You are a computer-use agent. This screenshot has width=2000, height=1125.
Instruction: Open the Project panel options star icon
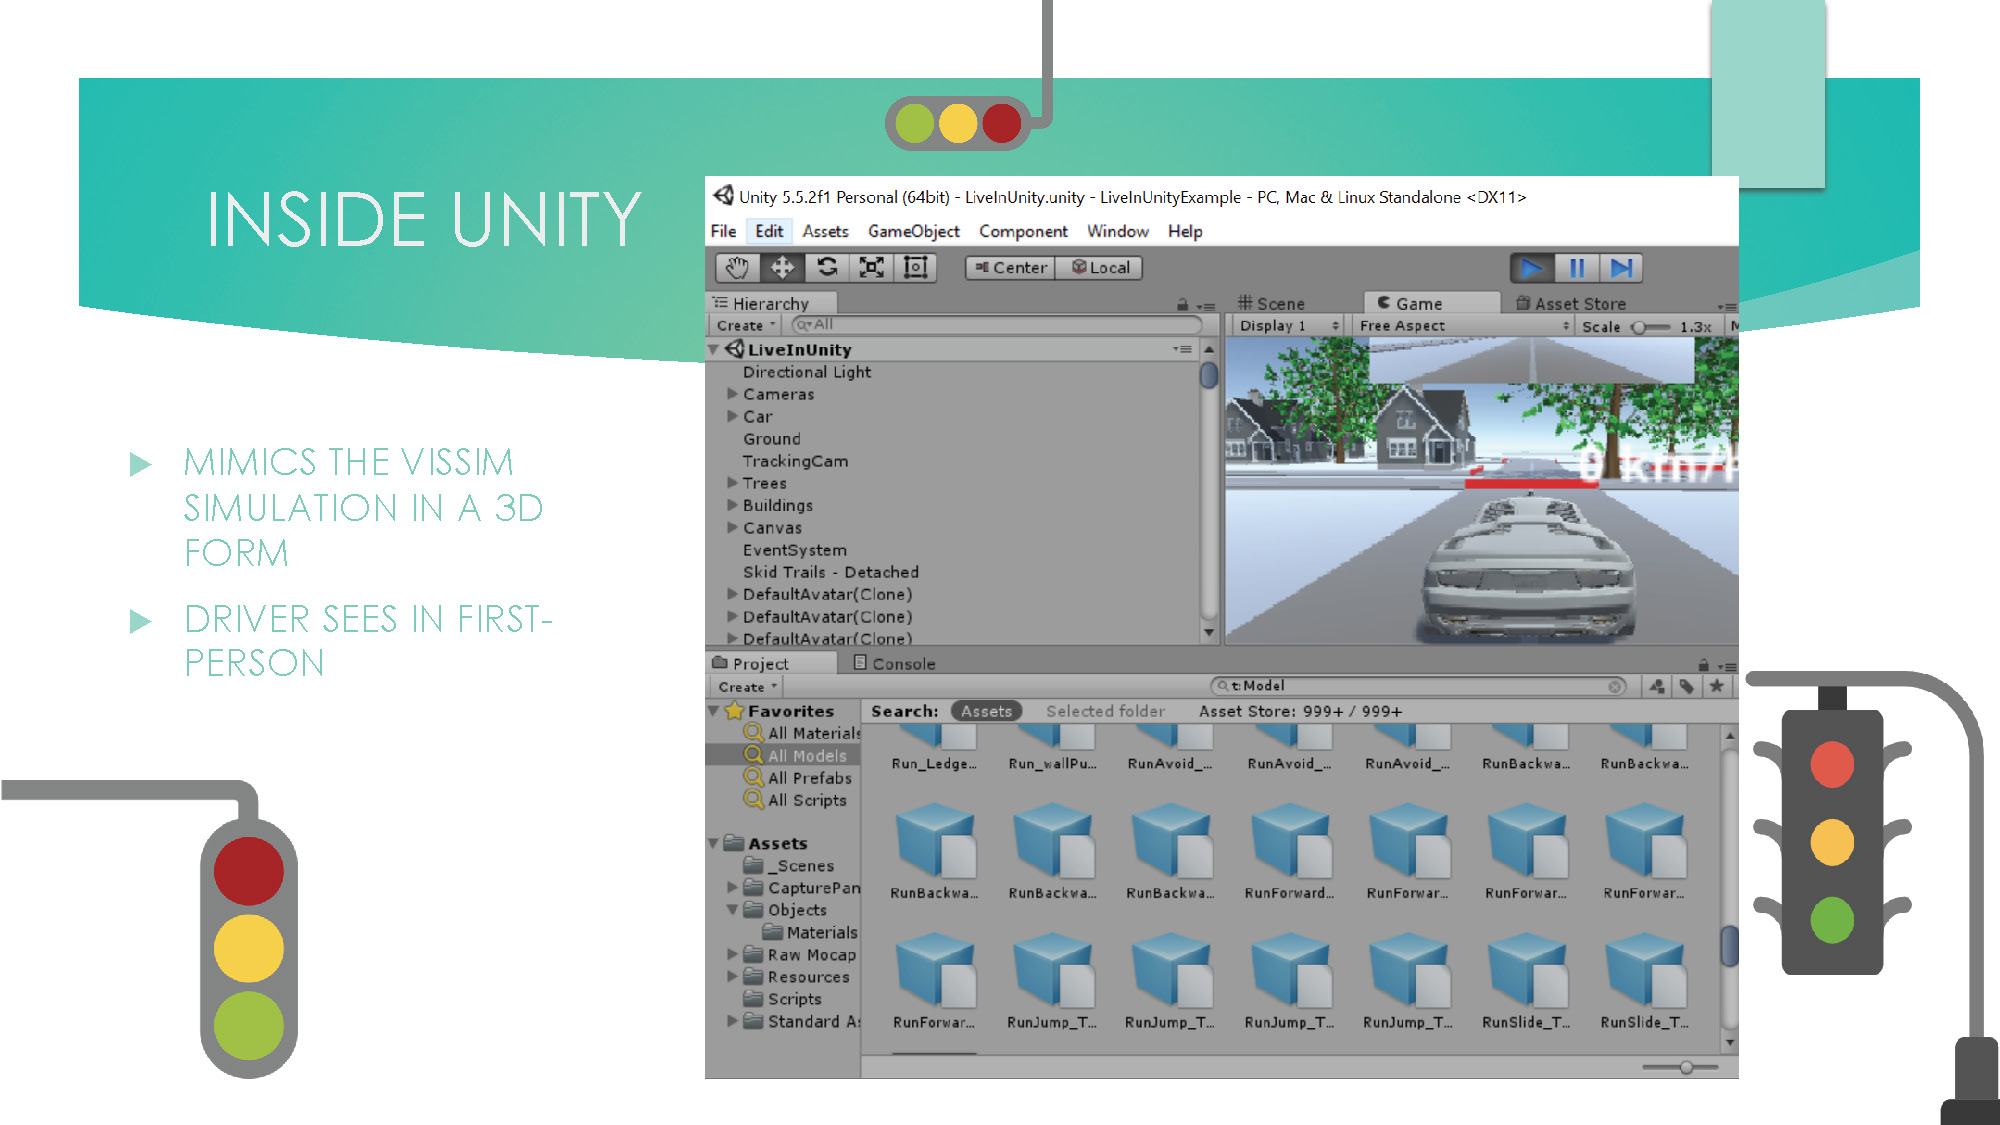click(x=1717, y=687)
